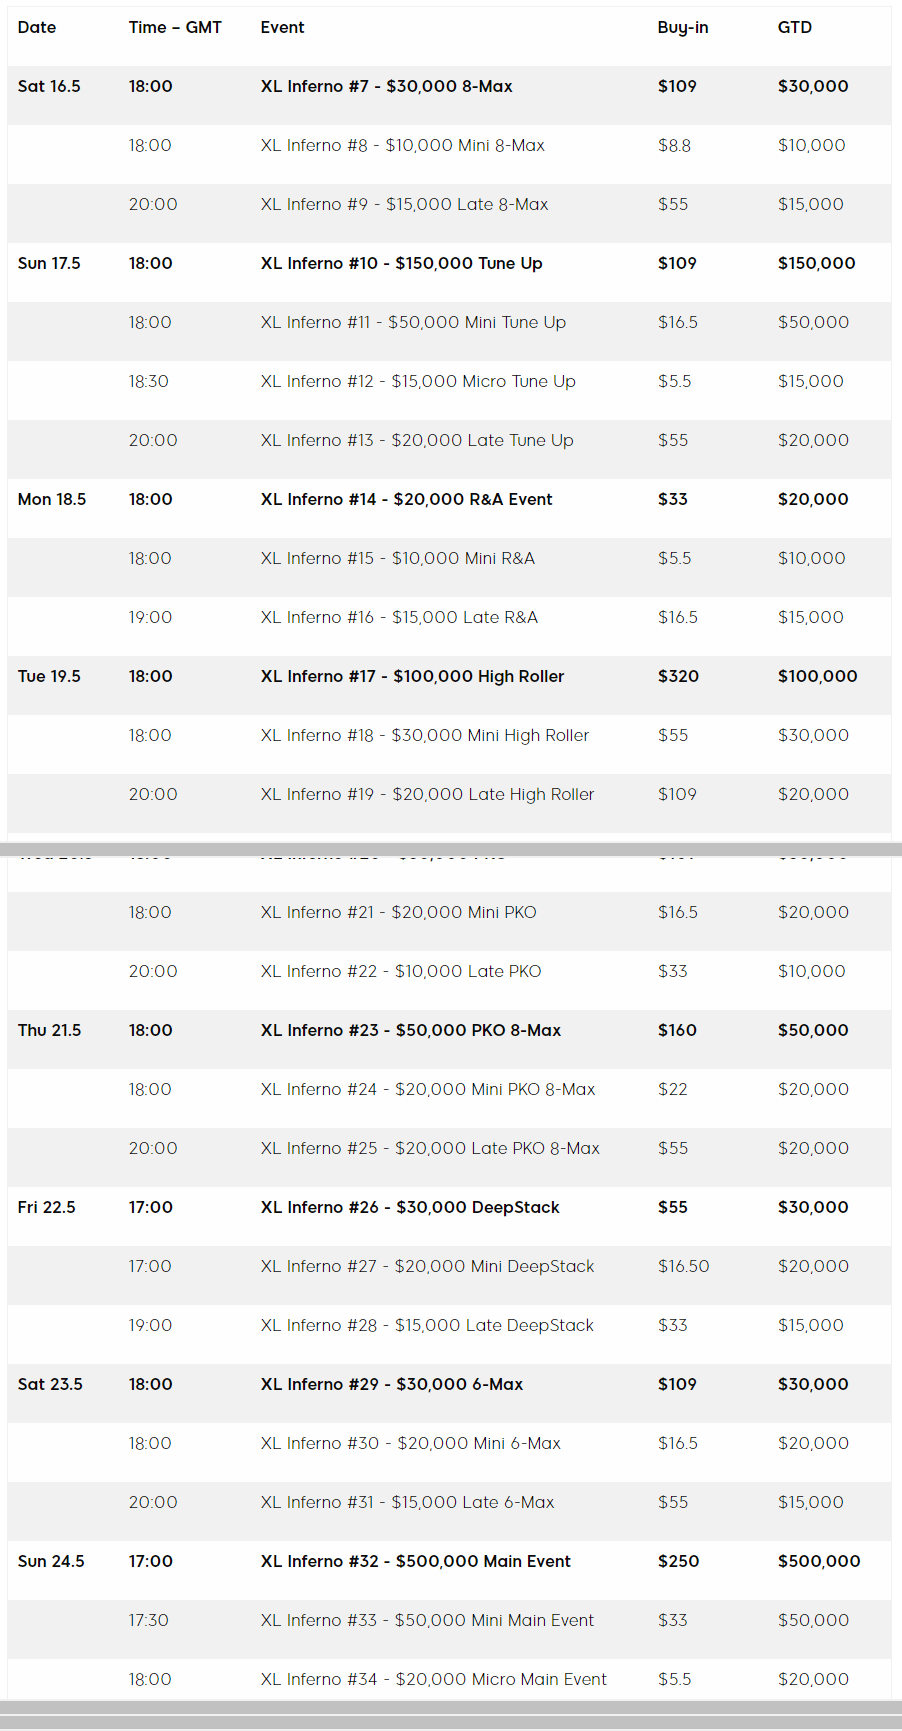Click the $320 buy-in for High Roller
Viewport: 902px width, 1731px height.
coord(678,676)
